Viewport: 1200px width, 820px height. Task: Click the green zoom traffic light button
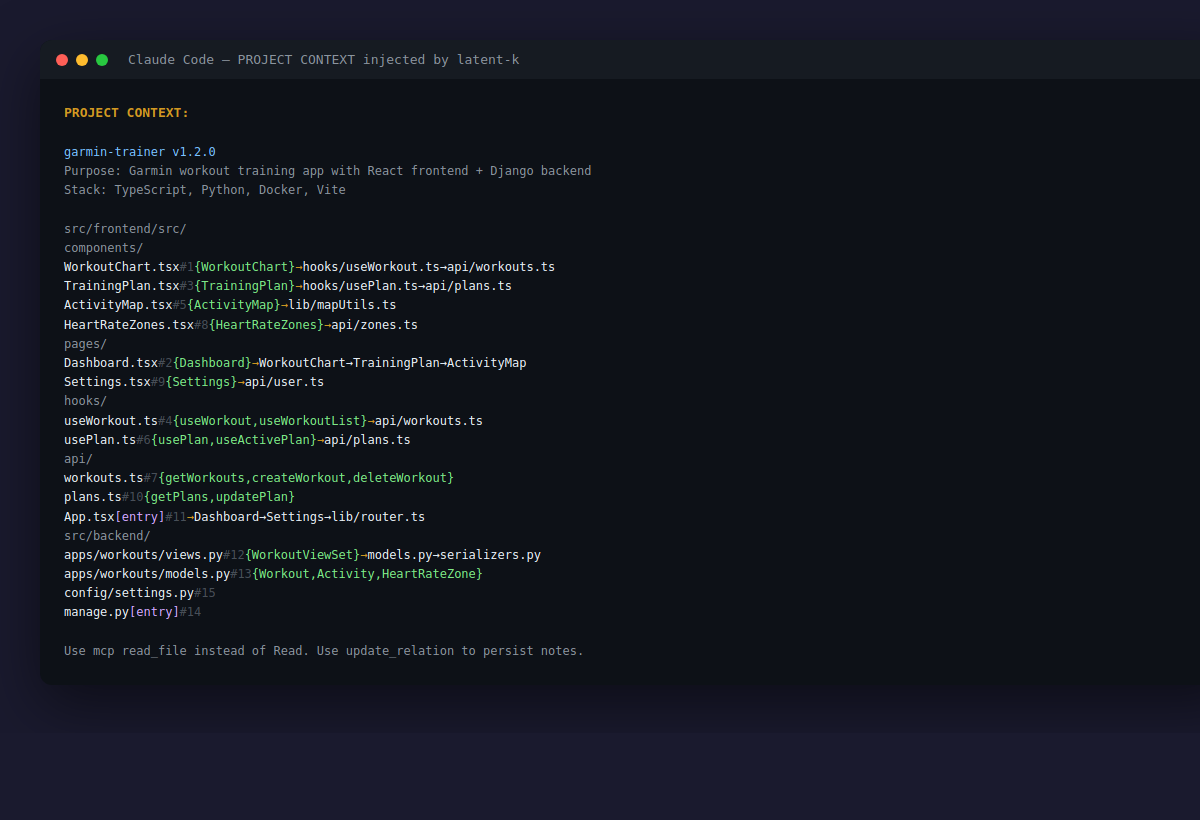101,59
